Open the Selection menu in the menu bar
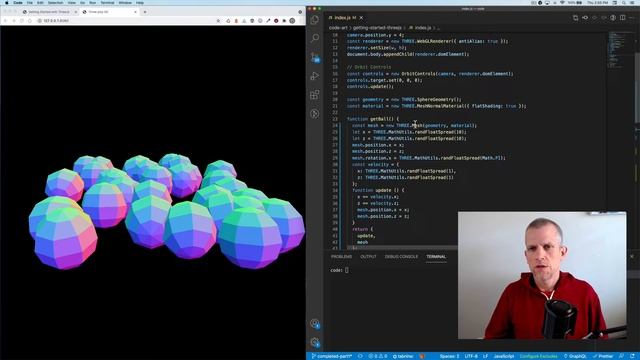 (x=56, y=2)
